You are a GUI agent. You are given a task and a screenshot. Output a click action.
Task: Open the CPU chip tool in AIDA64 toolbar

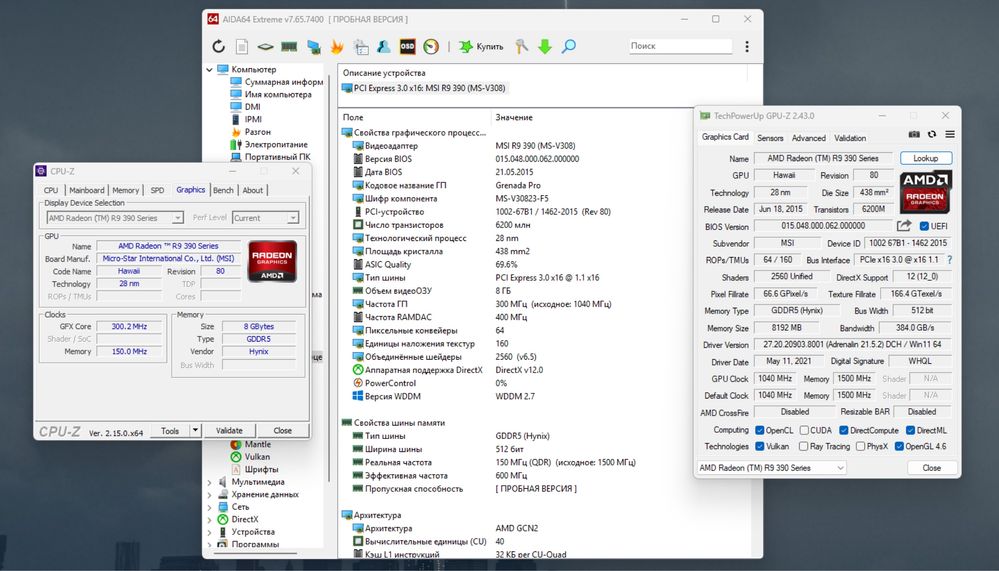pos(265,47)
